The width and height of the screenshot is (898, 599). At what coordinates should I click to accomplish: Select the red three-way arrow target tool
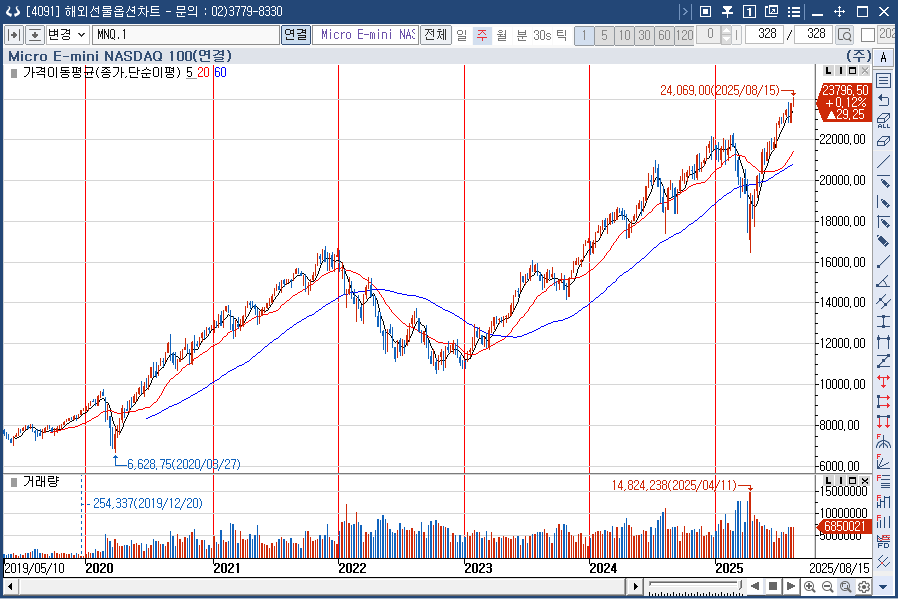tap(884, 381)
